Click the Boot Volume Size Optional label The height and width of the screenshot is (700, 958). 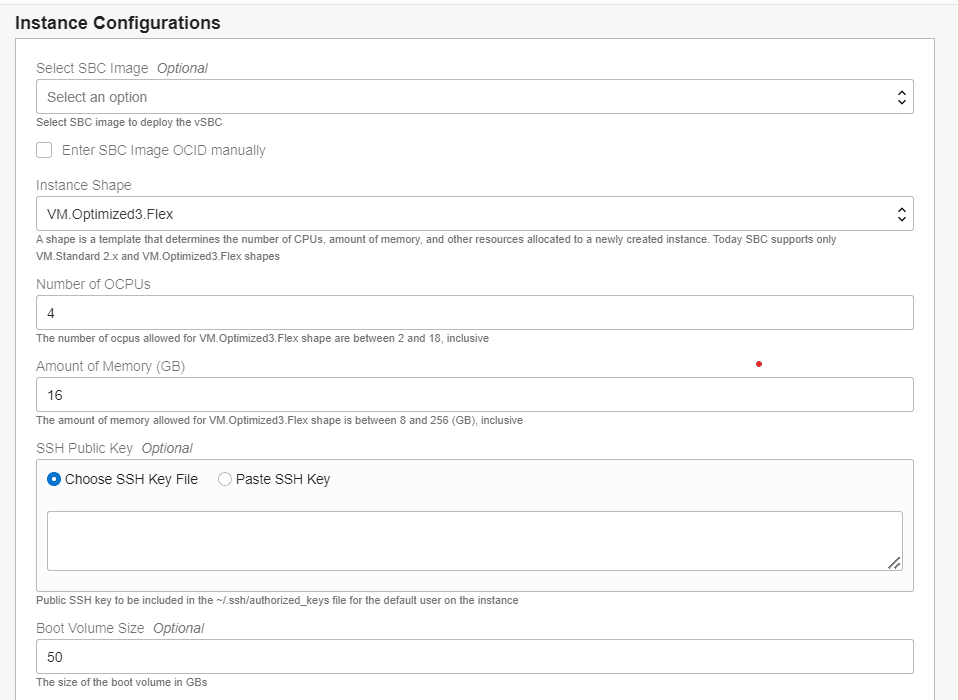(120, 628)
